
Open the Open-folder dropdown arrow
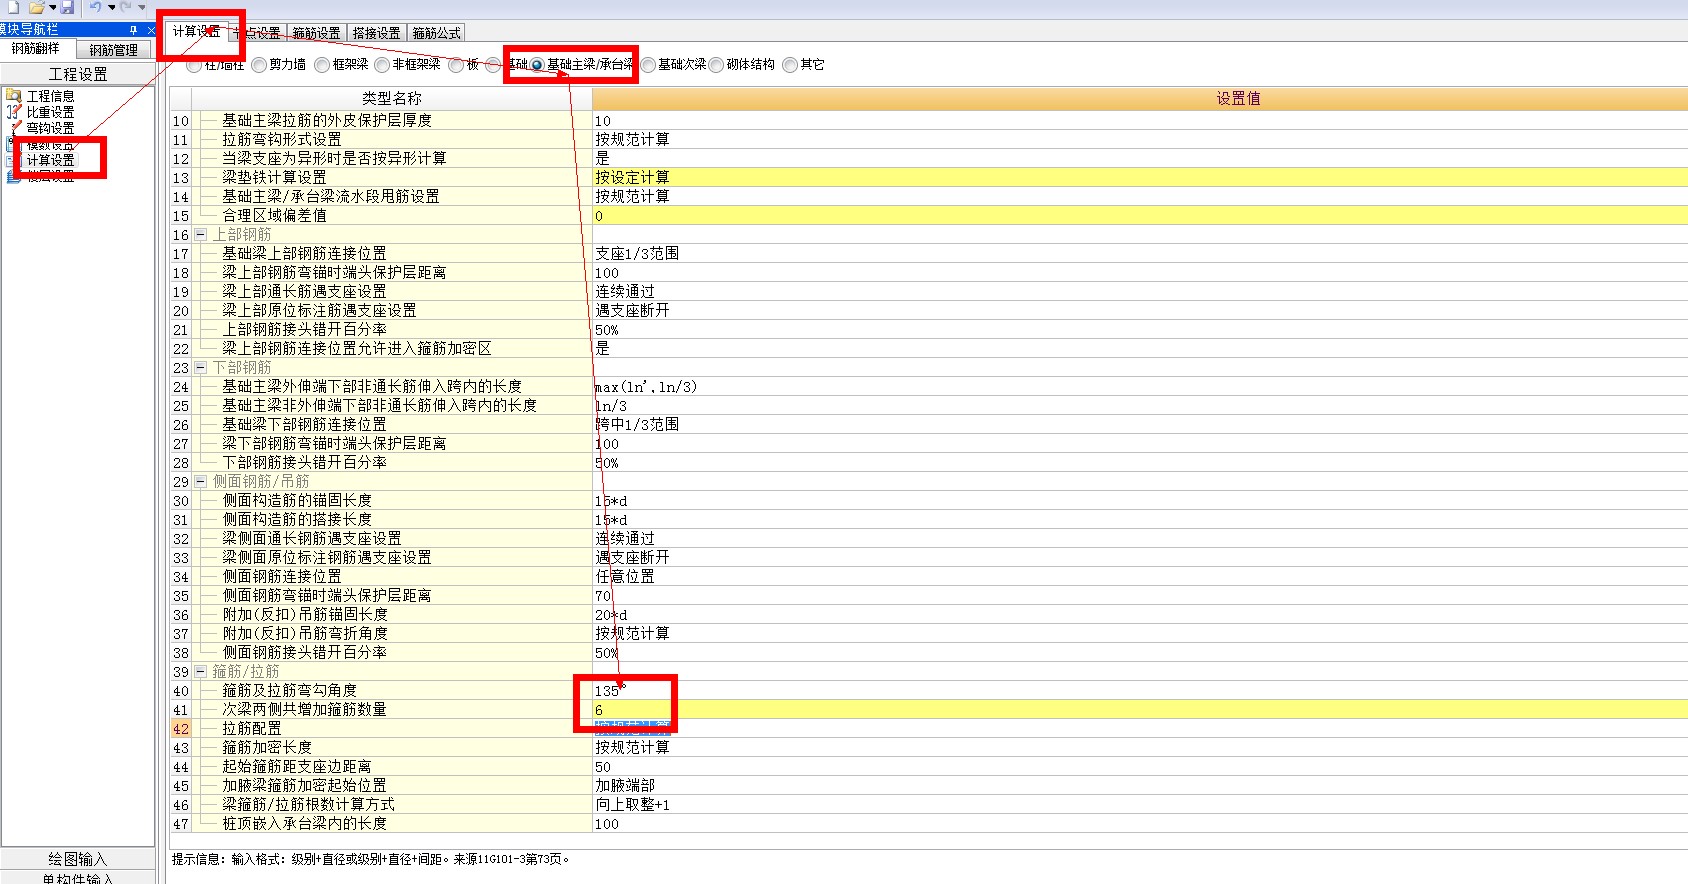coord(52,8)
